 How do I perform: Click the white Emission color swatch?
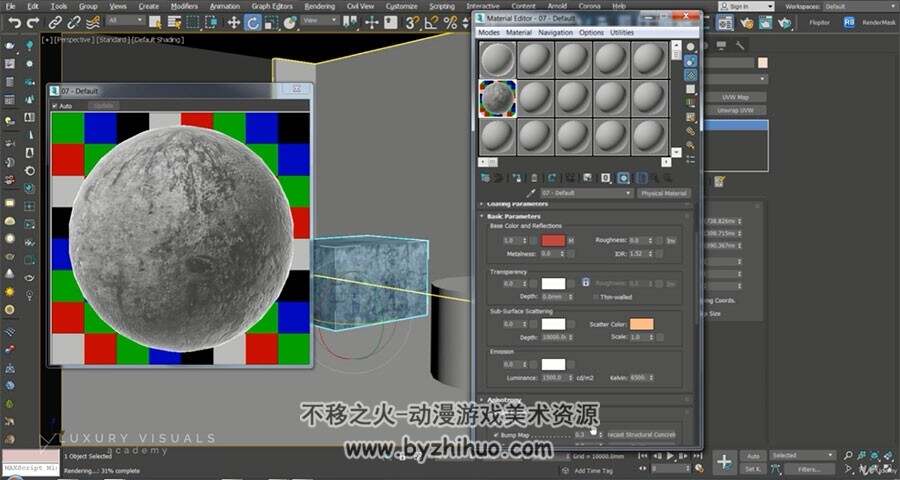(553, 365)
